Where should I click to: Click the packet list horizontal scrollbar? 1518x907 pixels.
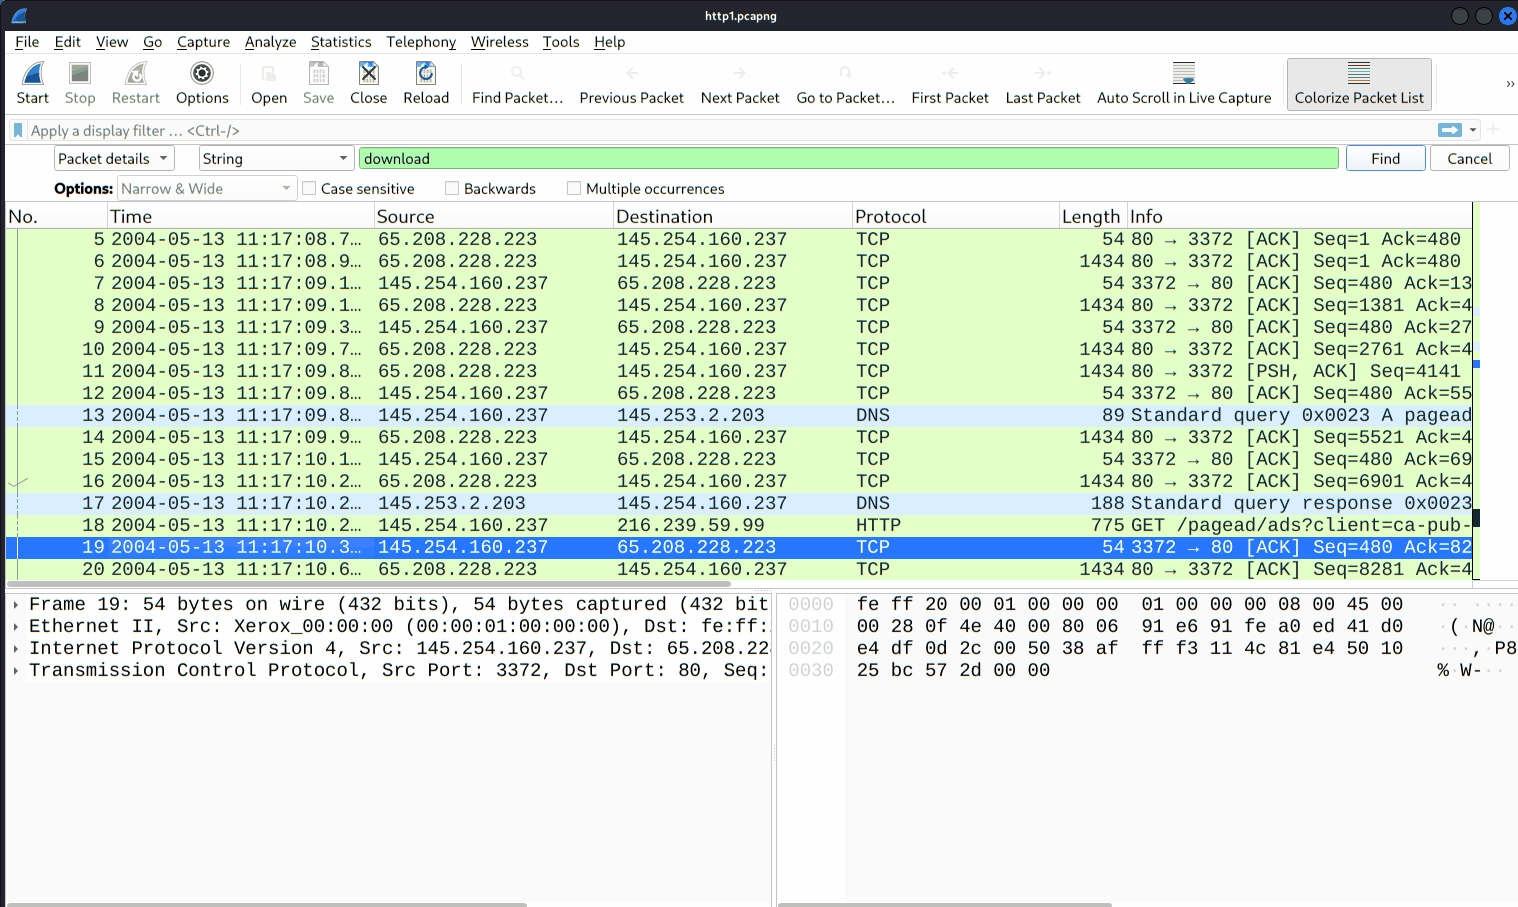(x=368, y=584)
